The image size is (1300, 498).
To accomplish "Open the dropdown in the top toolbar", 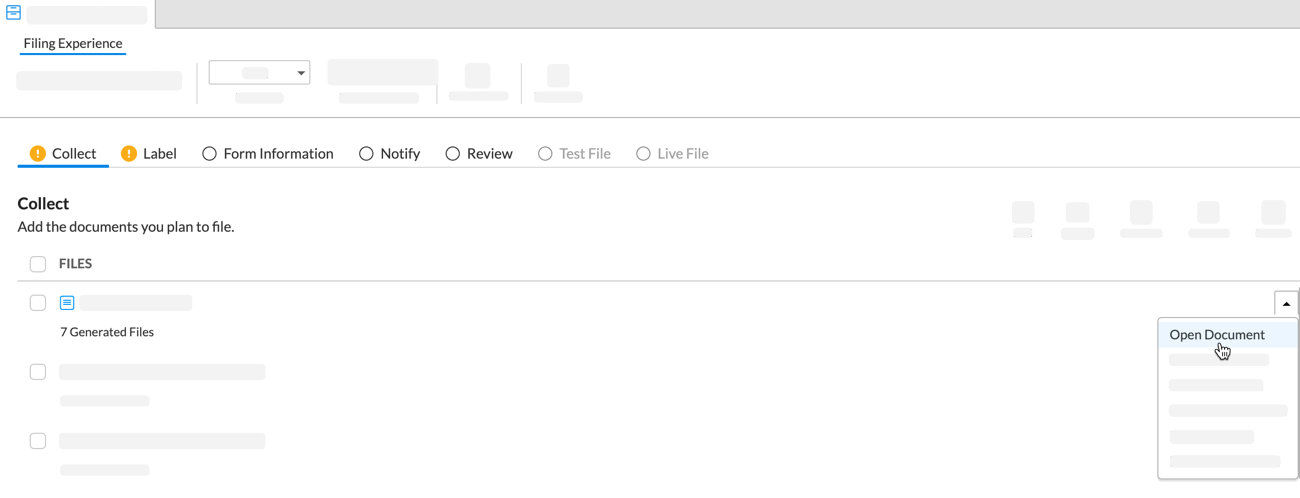I will tap(259, 73).
